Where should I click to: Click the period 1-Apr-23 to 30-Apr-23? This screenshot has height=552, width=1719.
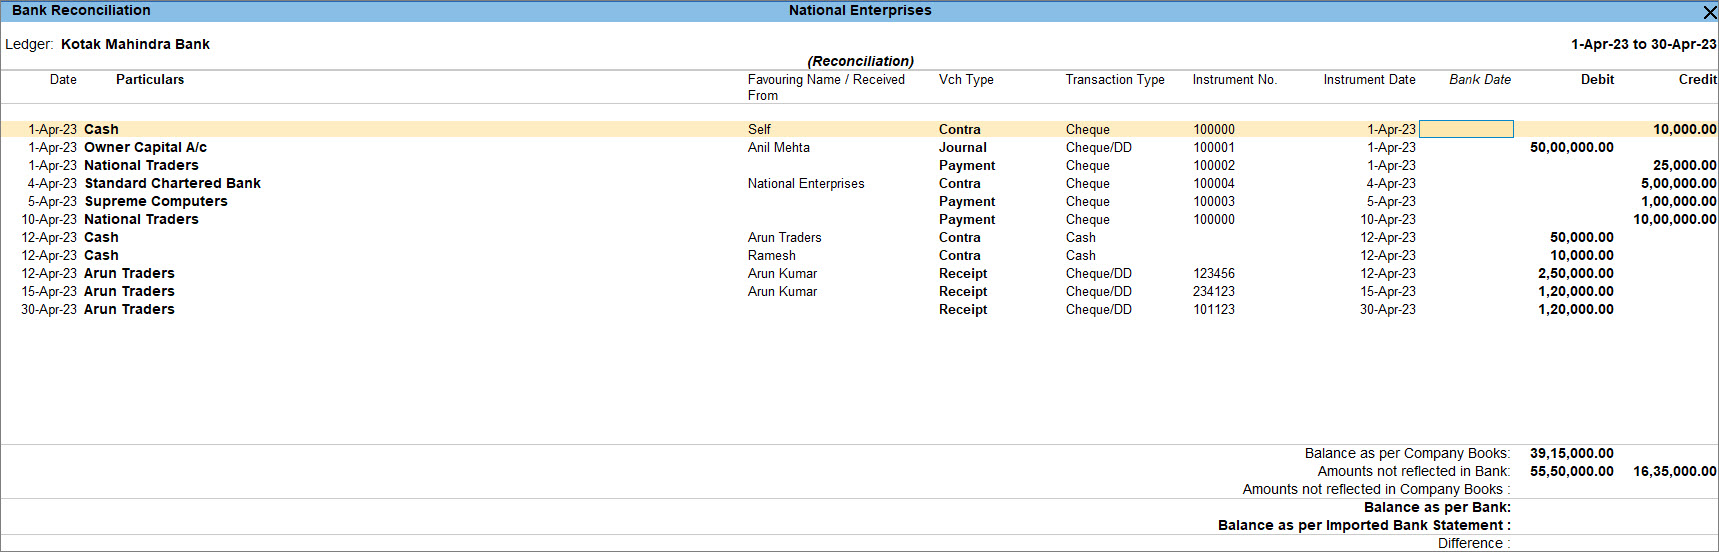[1643, 44]
